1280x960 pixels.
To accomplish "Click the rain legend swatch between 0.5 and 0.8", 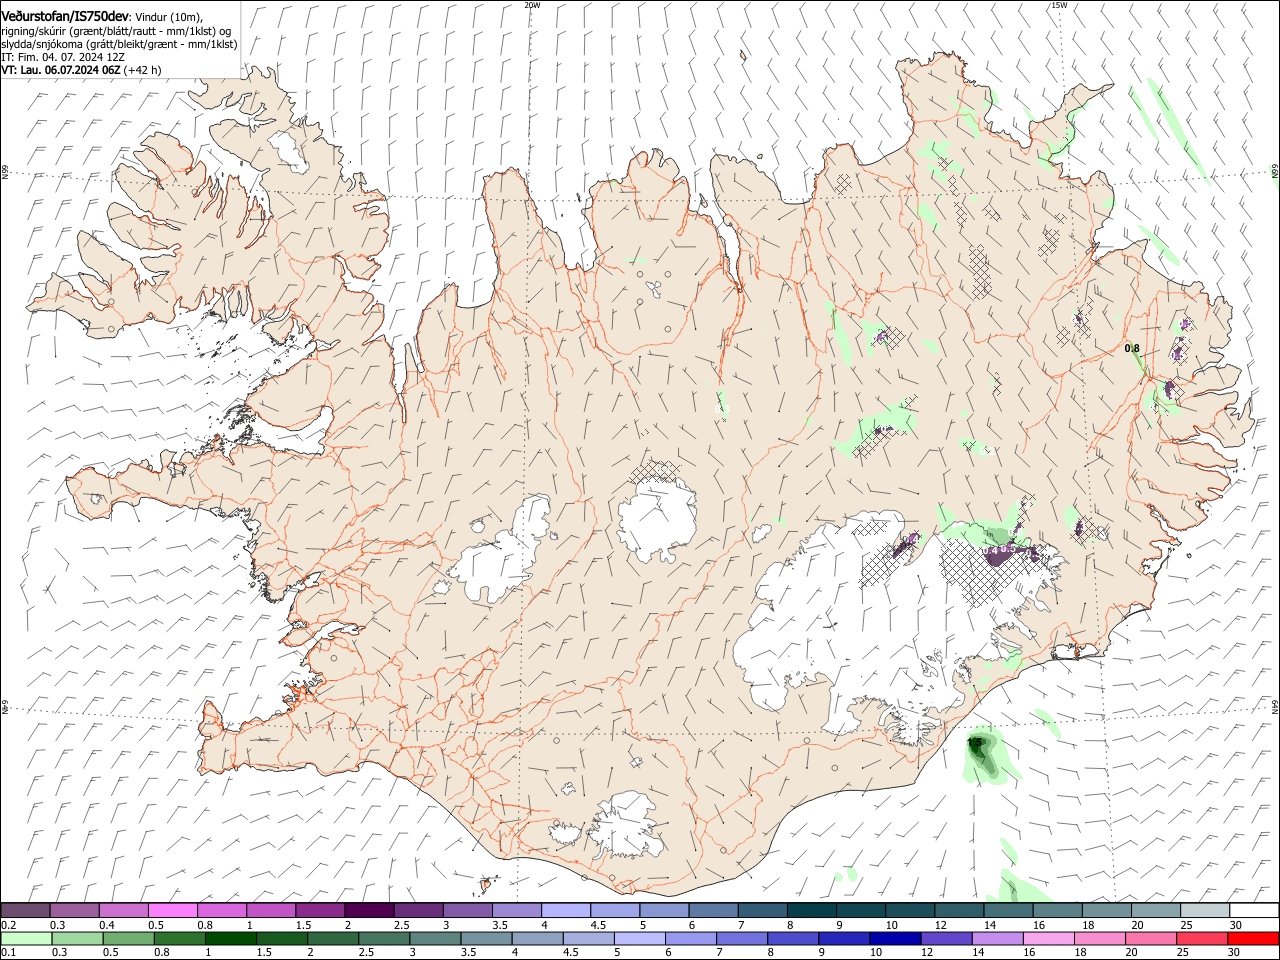I will coord(128,938).
